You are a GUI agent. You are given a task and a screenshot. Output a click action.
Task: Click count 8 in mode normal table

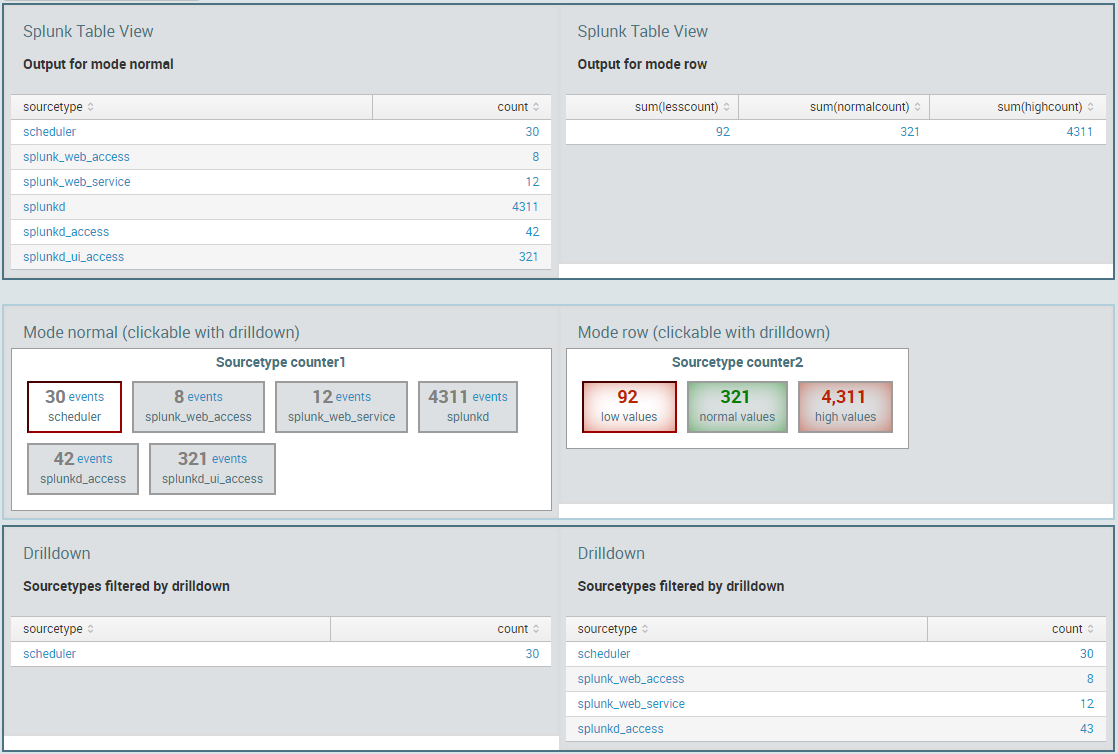click(x=535, y=157)
